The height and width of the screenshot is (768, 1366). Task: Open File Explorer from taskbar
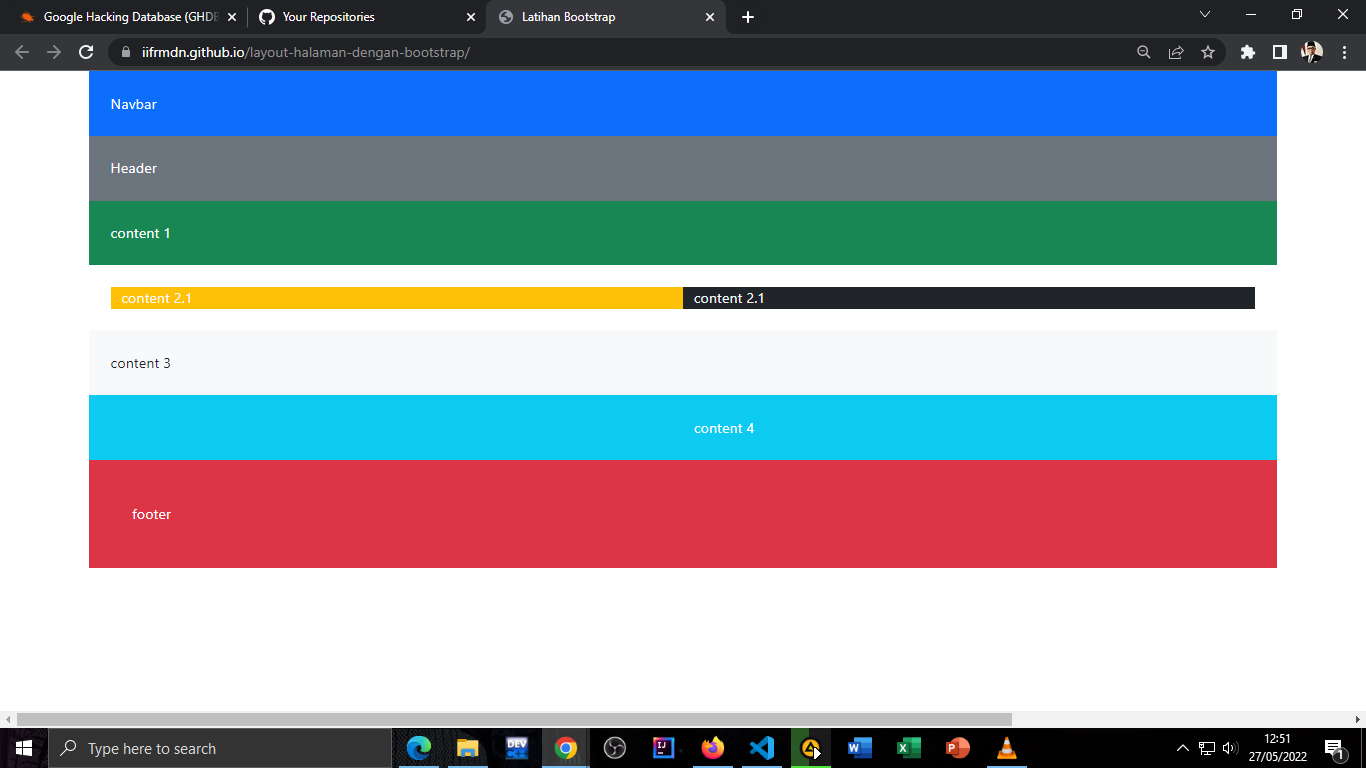pyautogui.click(x=467, y=748)
